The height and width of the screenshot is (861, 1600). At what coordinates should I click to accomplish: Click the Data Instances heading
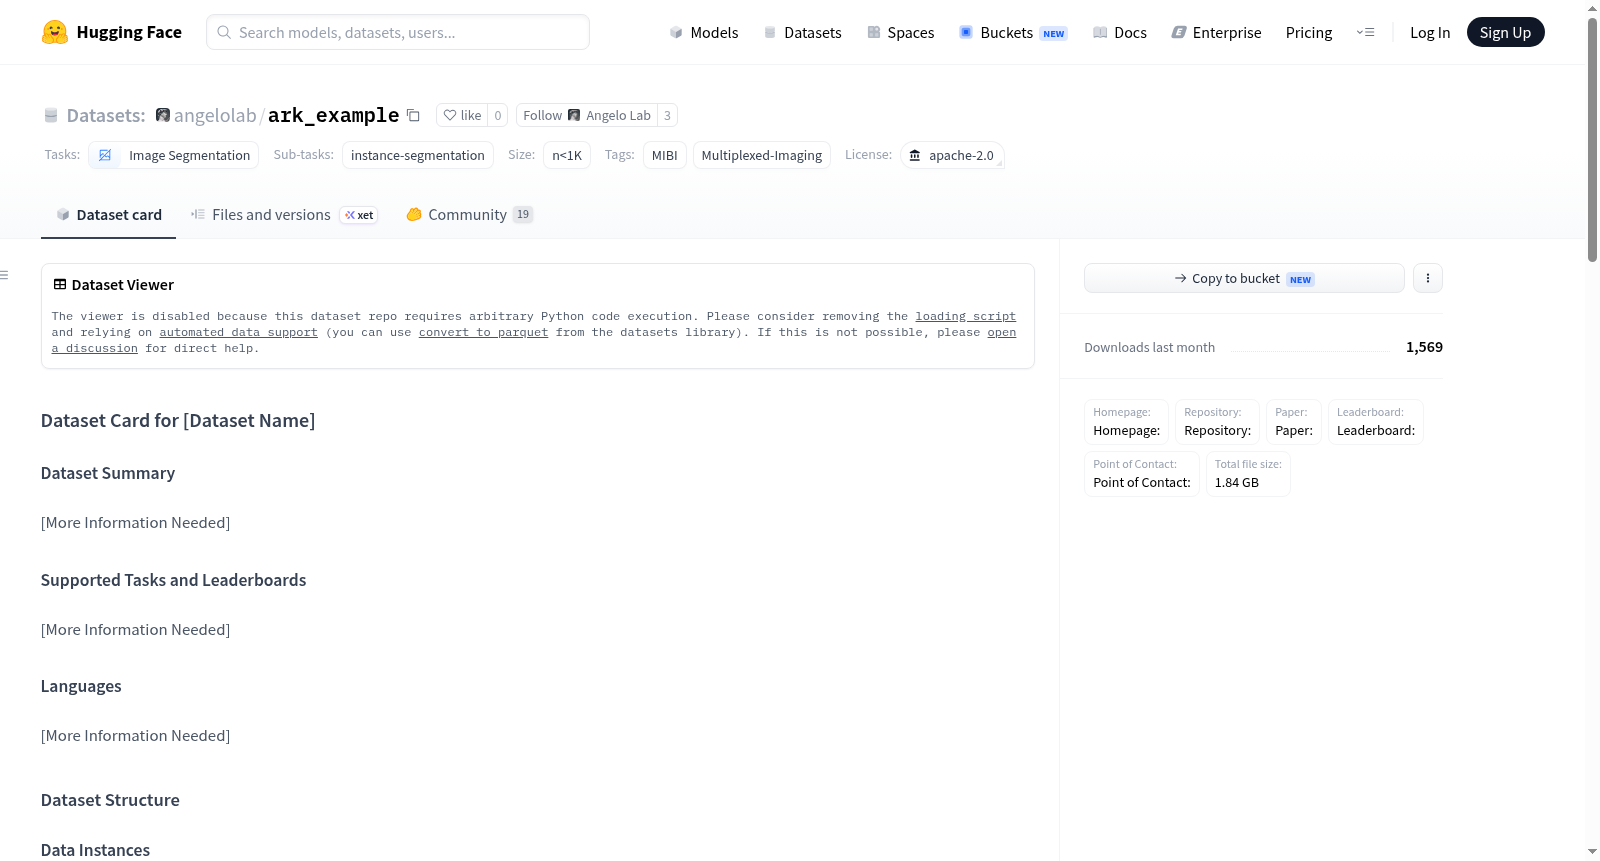click(x=95, y=850)
